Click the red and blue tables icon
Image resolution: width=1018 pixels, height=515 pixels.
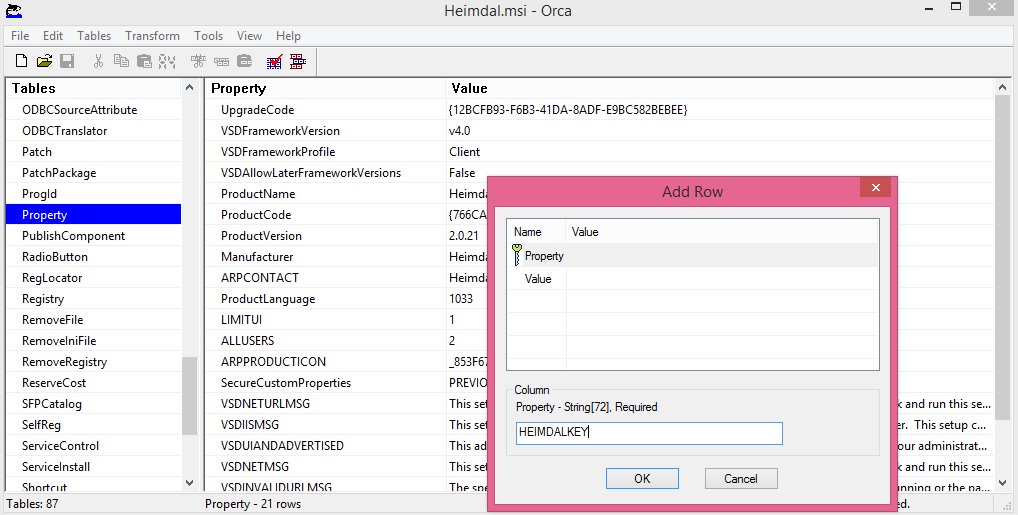(297, 61)
